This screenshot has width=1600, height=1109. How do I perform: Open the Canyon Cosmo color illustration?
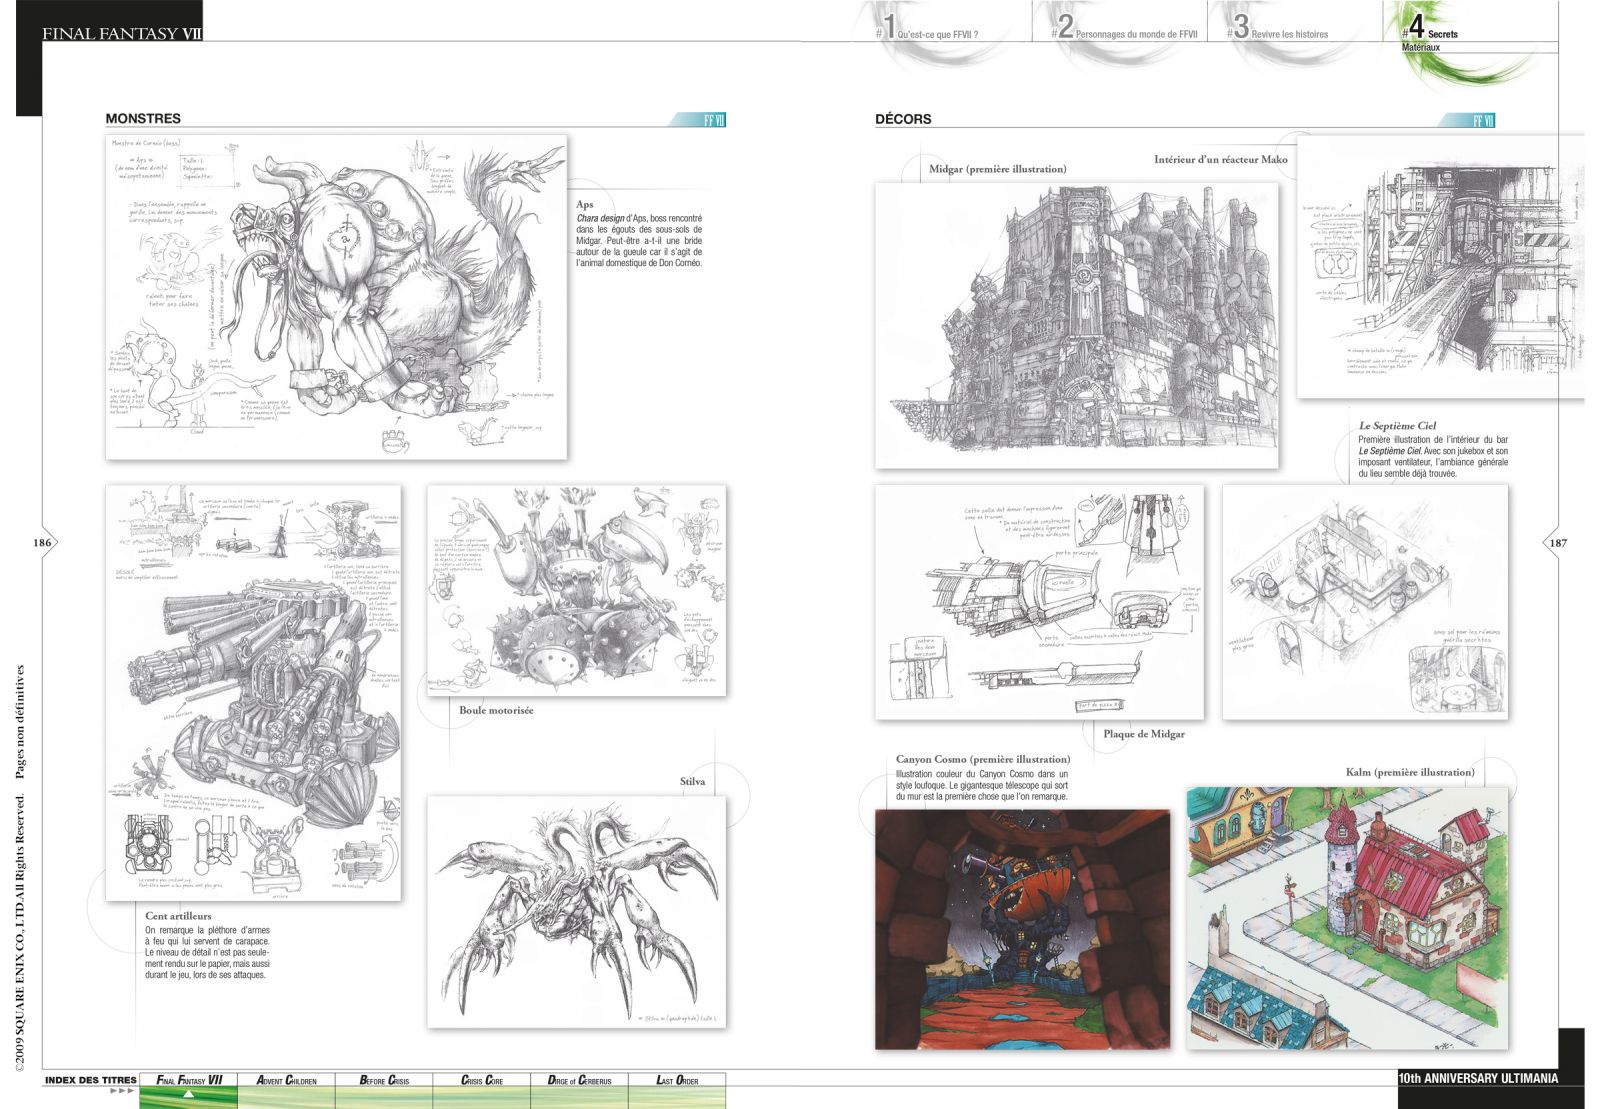1022,929
